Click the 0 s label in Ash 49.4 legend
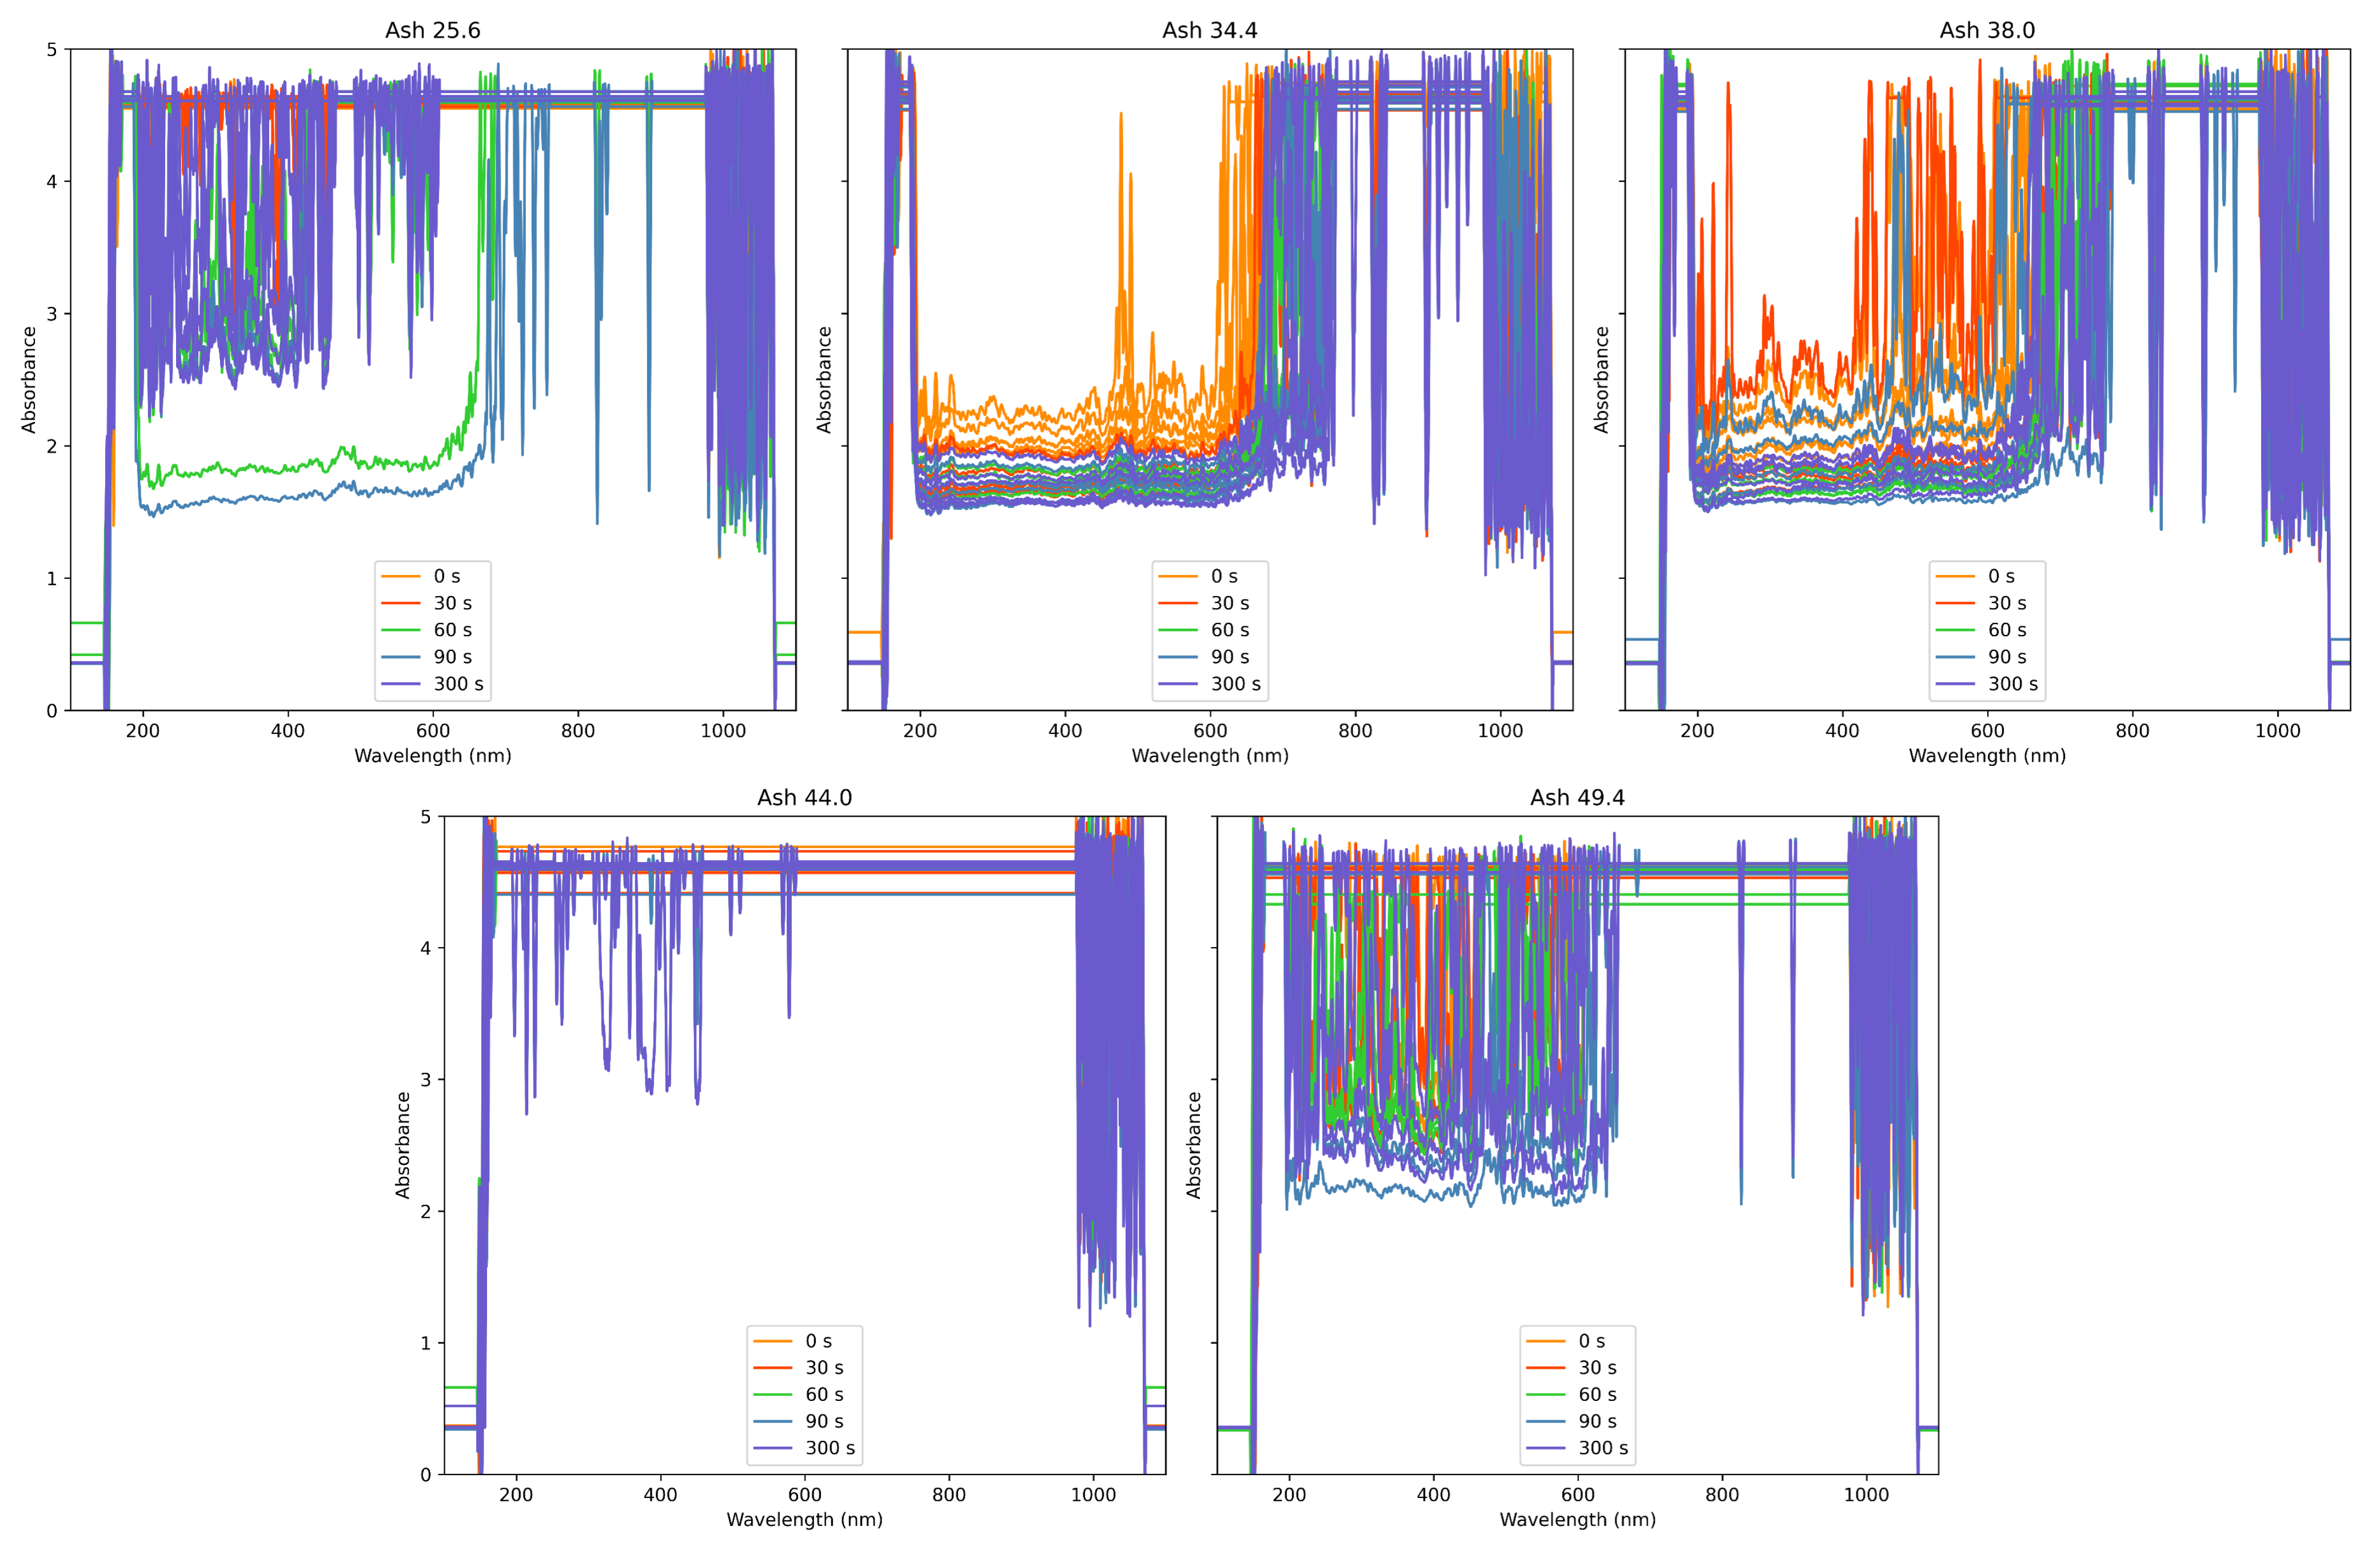The height and width of the screenshot is (1554, 2380). coord(1591,1340)
